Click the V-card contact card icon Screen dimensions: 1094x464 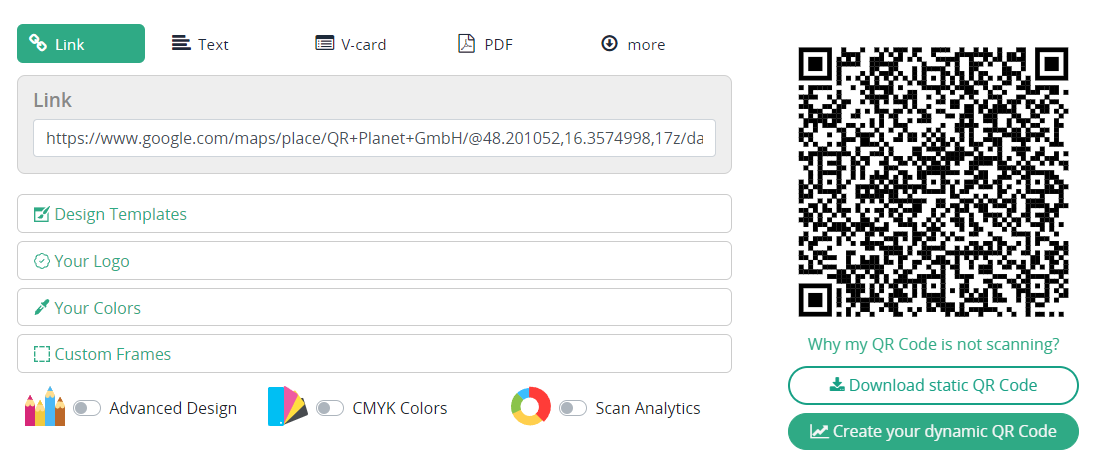pos(324,43)
